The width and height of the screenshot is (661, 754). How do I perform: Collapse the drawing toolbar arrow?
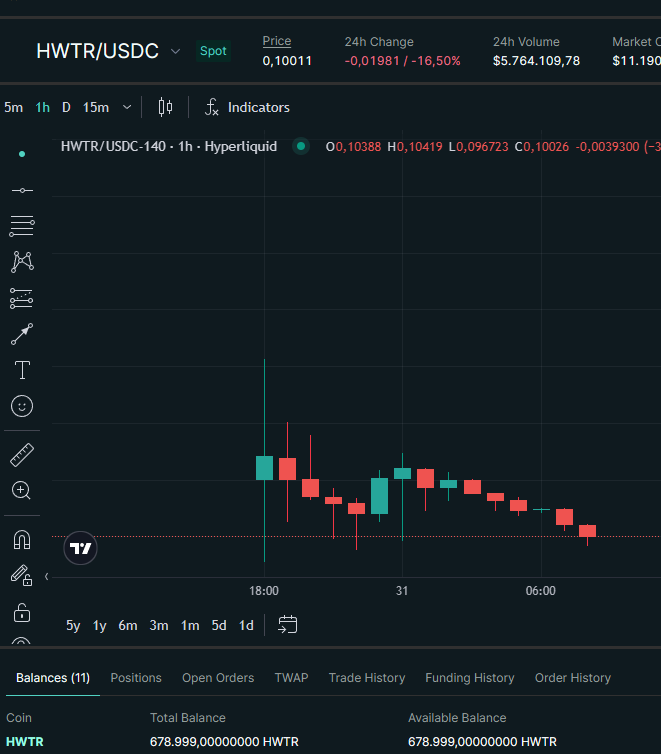pos(47,576)
